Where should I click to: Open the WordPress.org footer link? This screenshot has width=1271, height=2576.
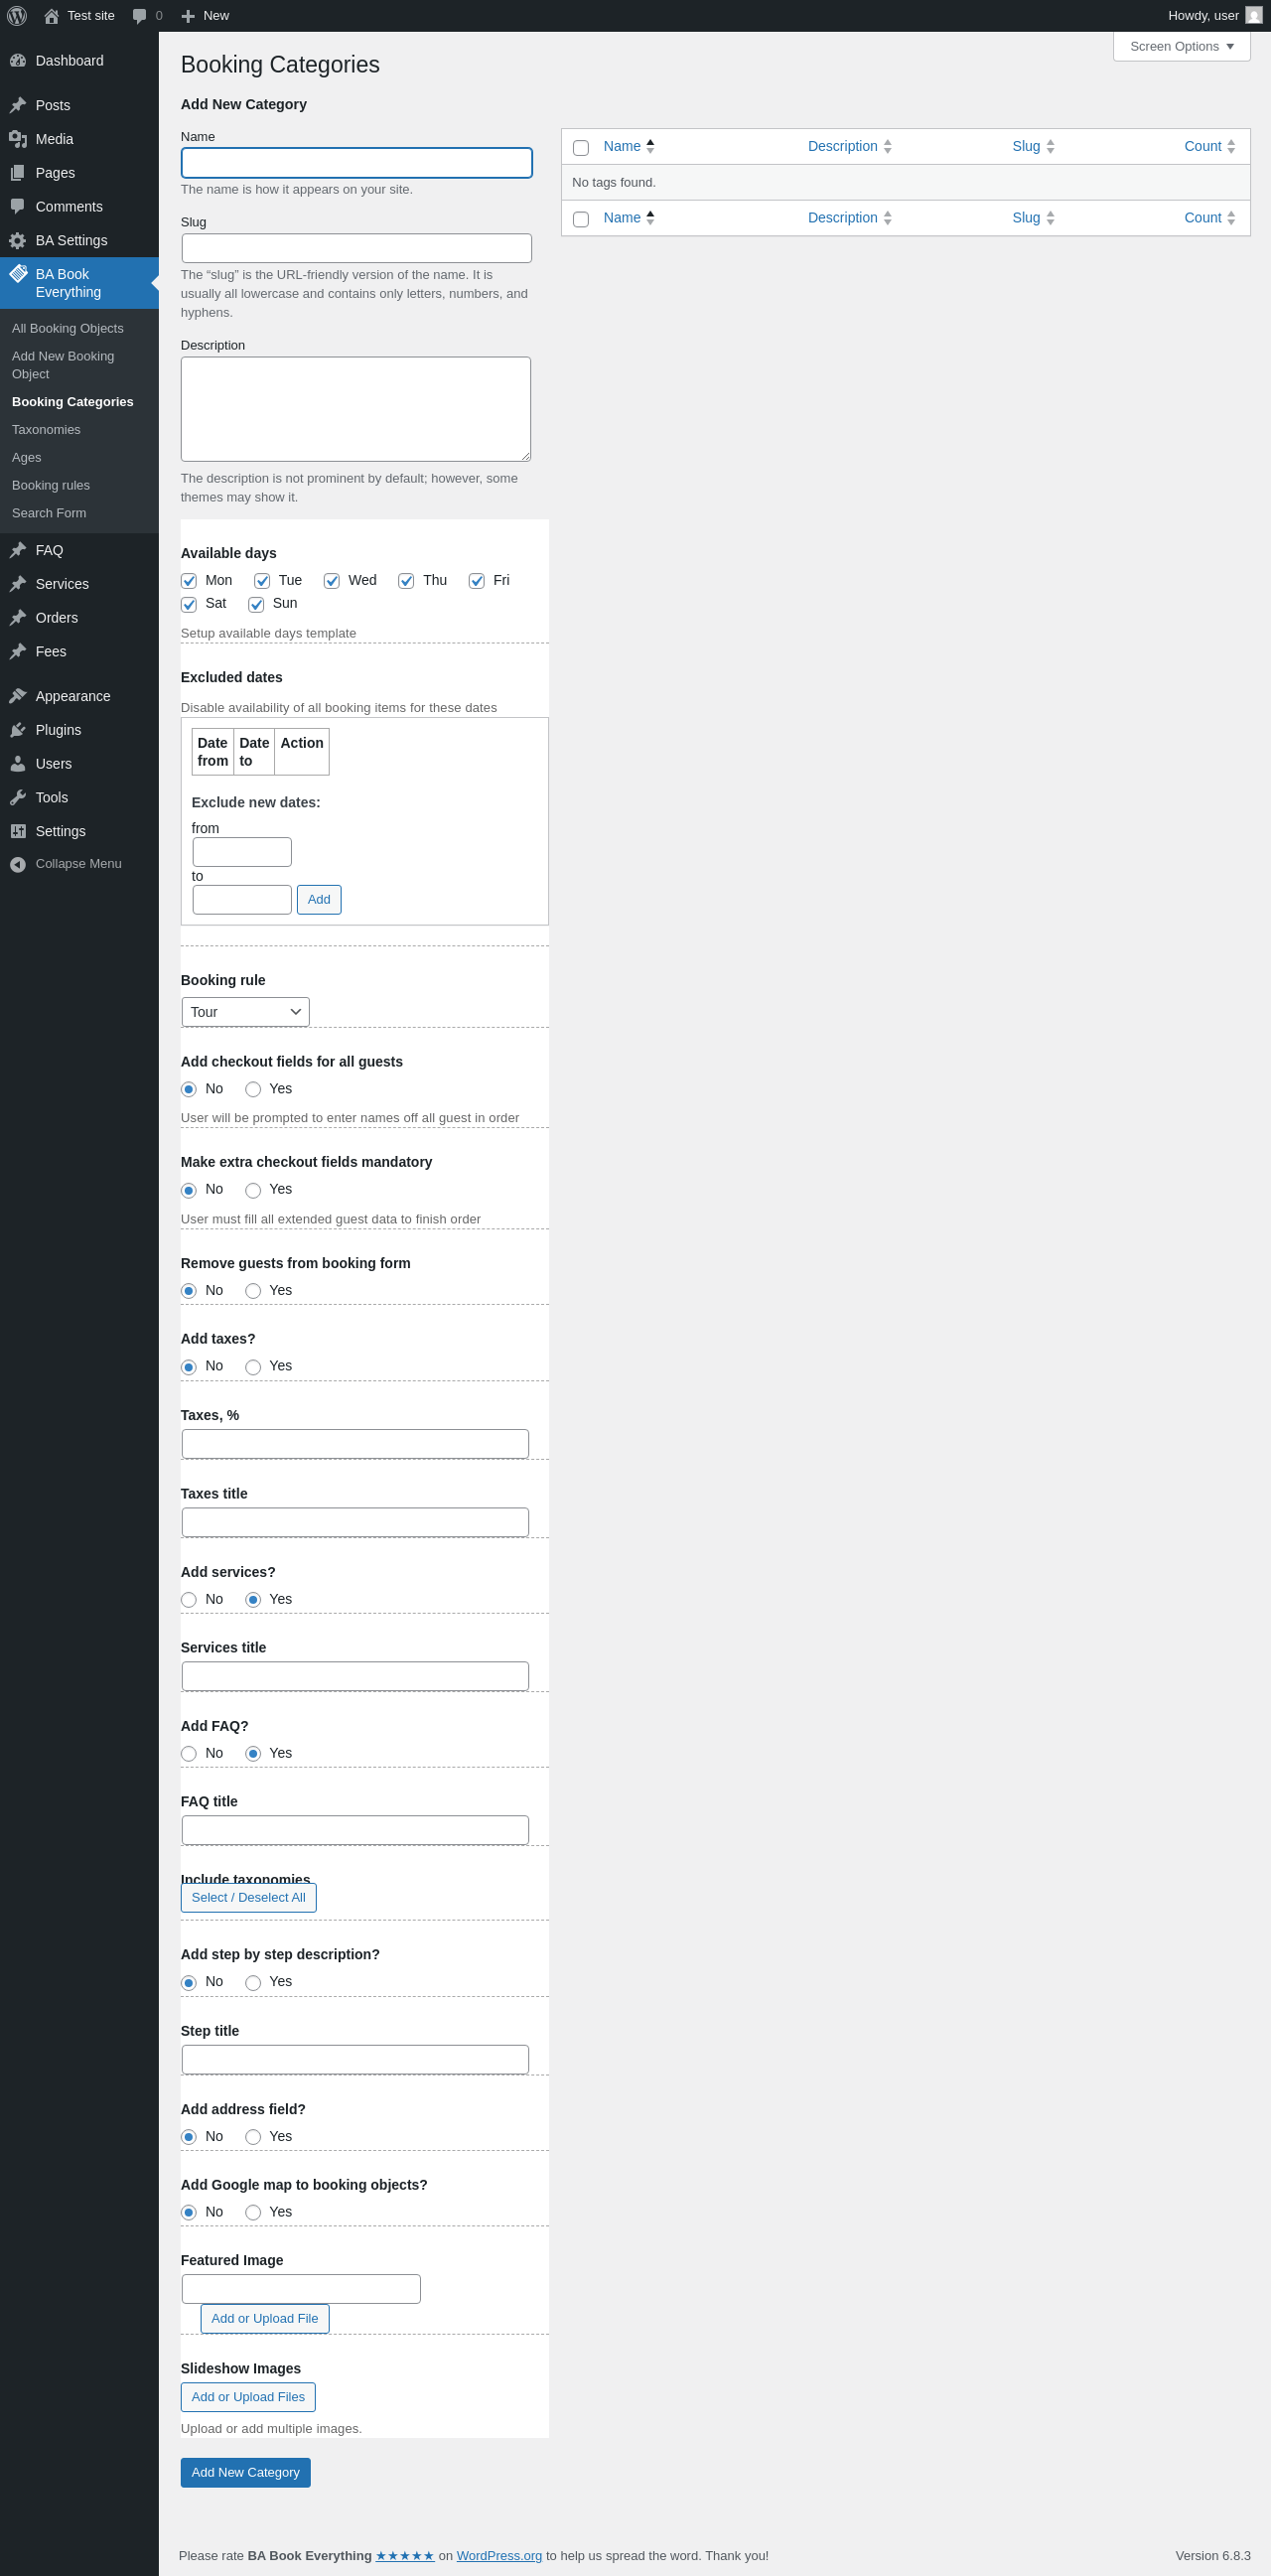(x=499, y=2555)
